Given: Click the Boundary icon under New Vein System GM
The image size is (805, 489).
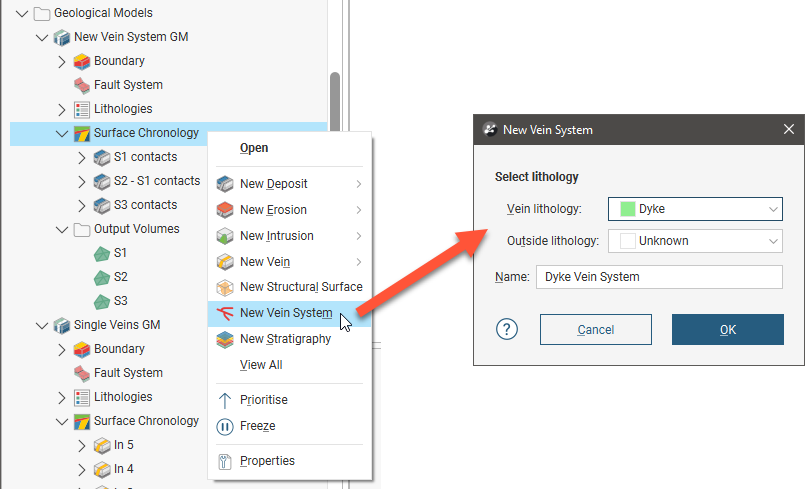Looking at the screenshot, I should pyautogui.click(x=82, y=61).
